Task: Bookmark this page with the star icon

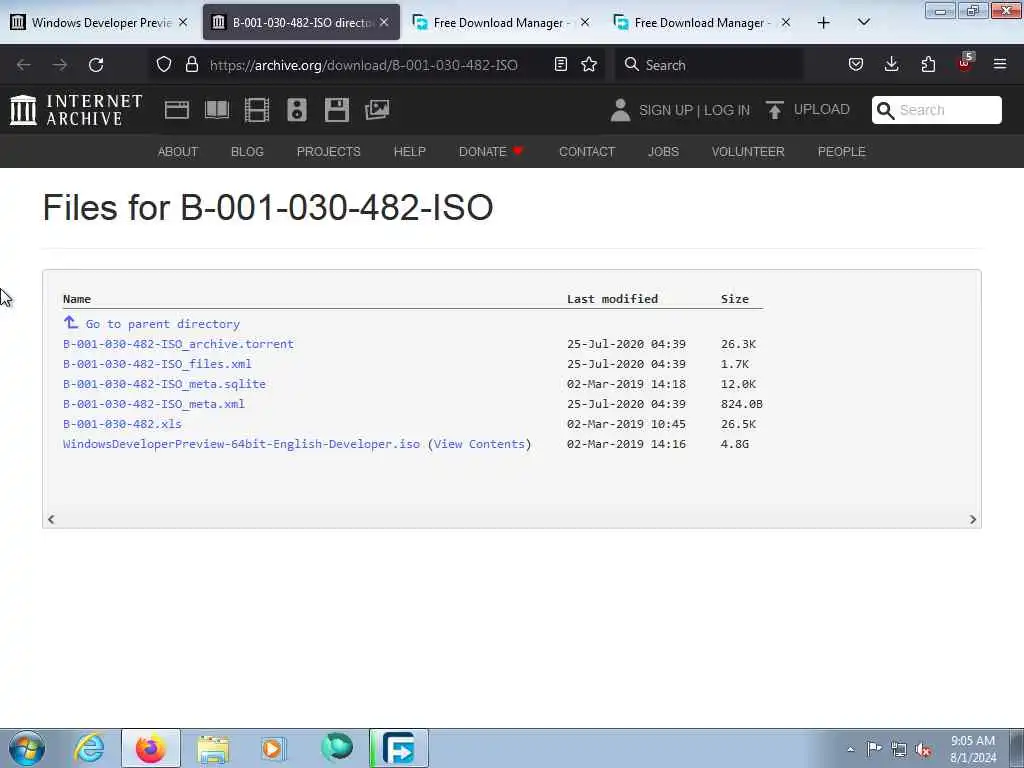Action: pos(589,64)
